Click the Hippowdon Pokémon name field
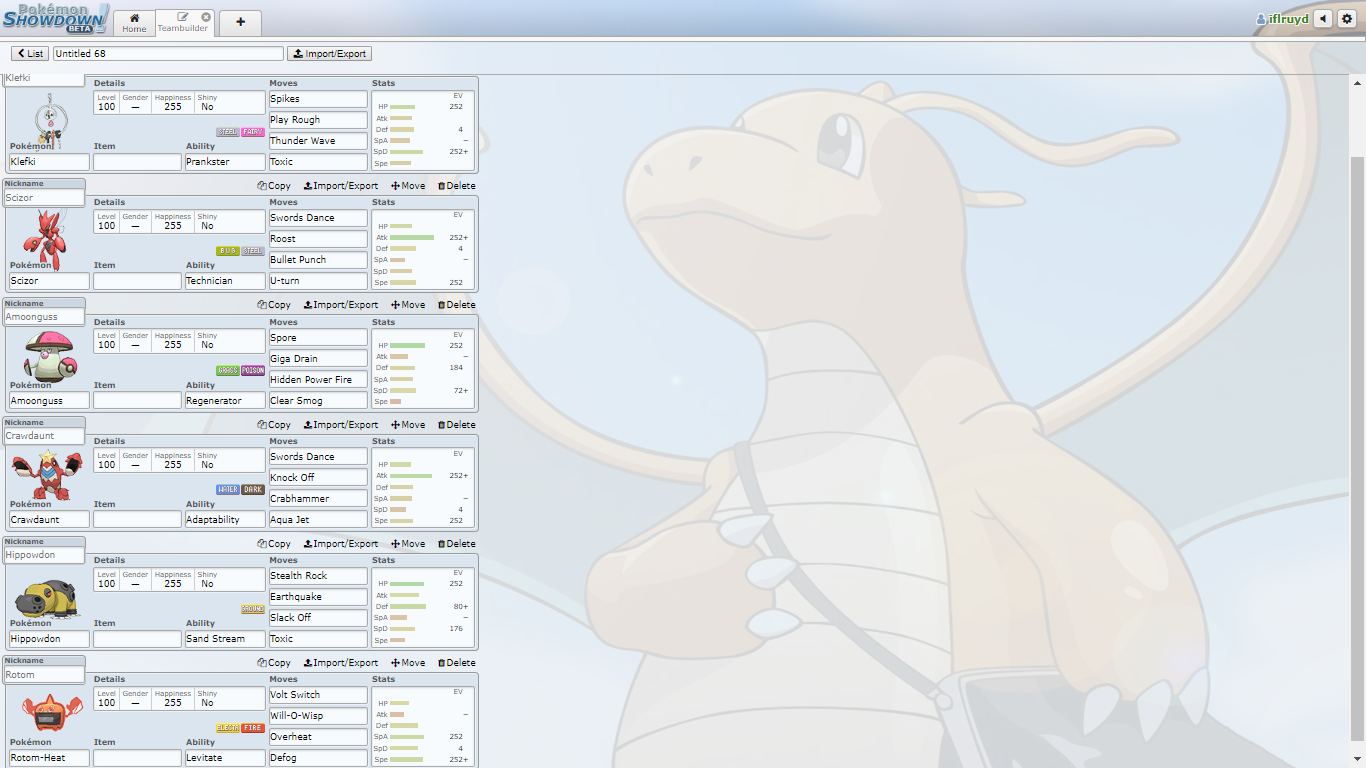 pyautogui.click(x=49, y=639)
